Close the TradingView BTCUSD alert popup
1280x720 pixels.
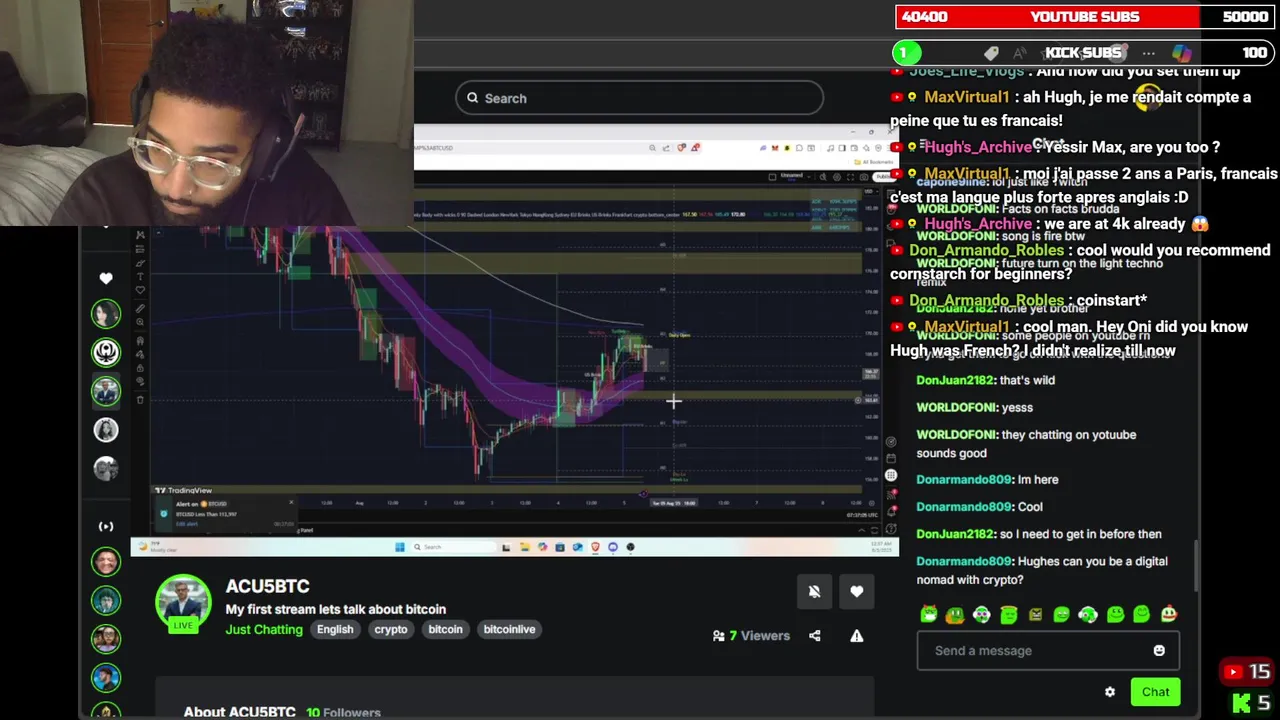tap(291, 503)
